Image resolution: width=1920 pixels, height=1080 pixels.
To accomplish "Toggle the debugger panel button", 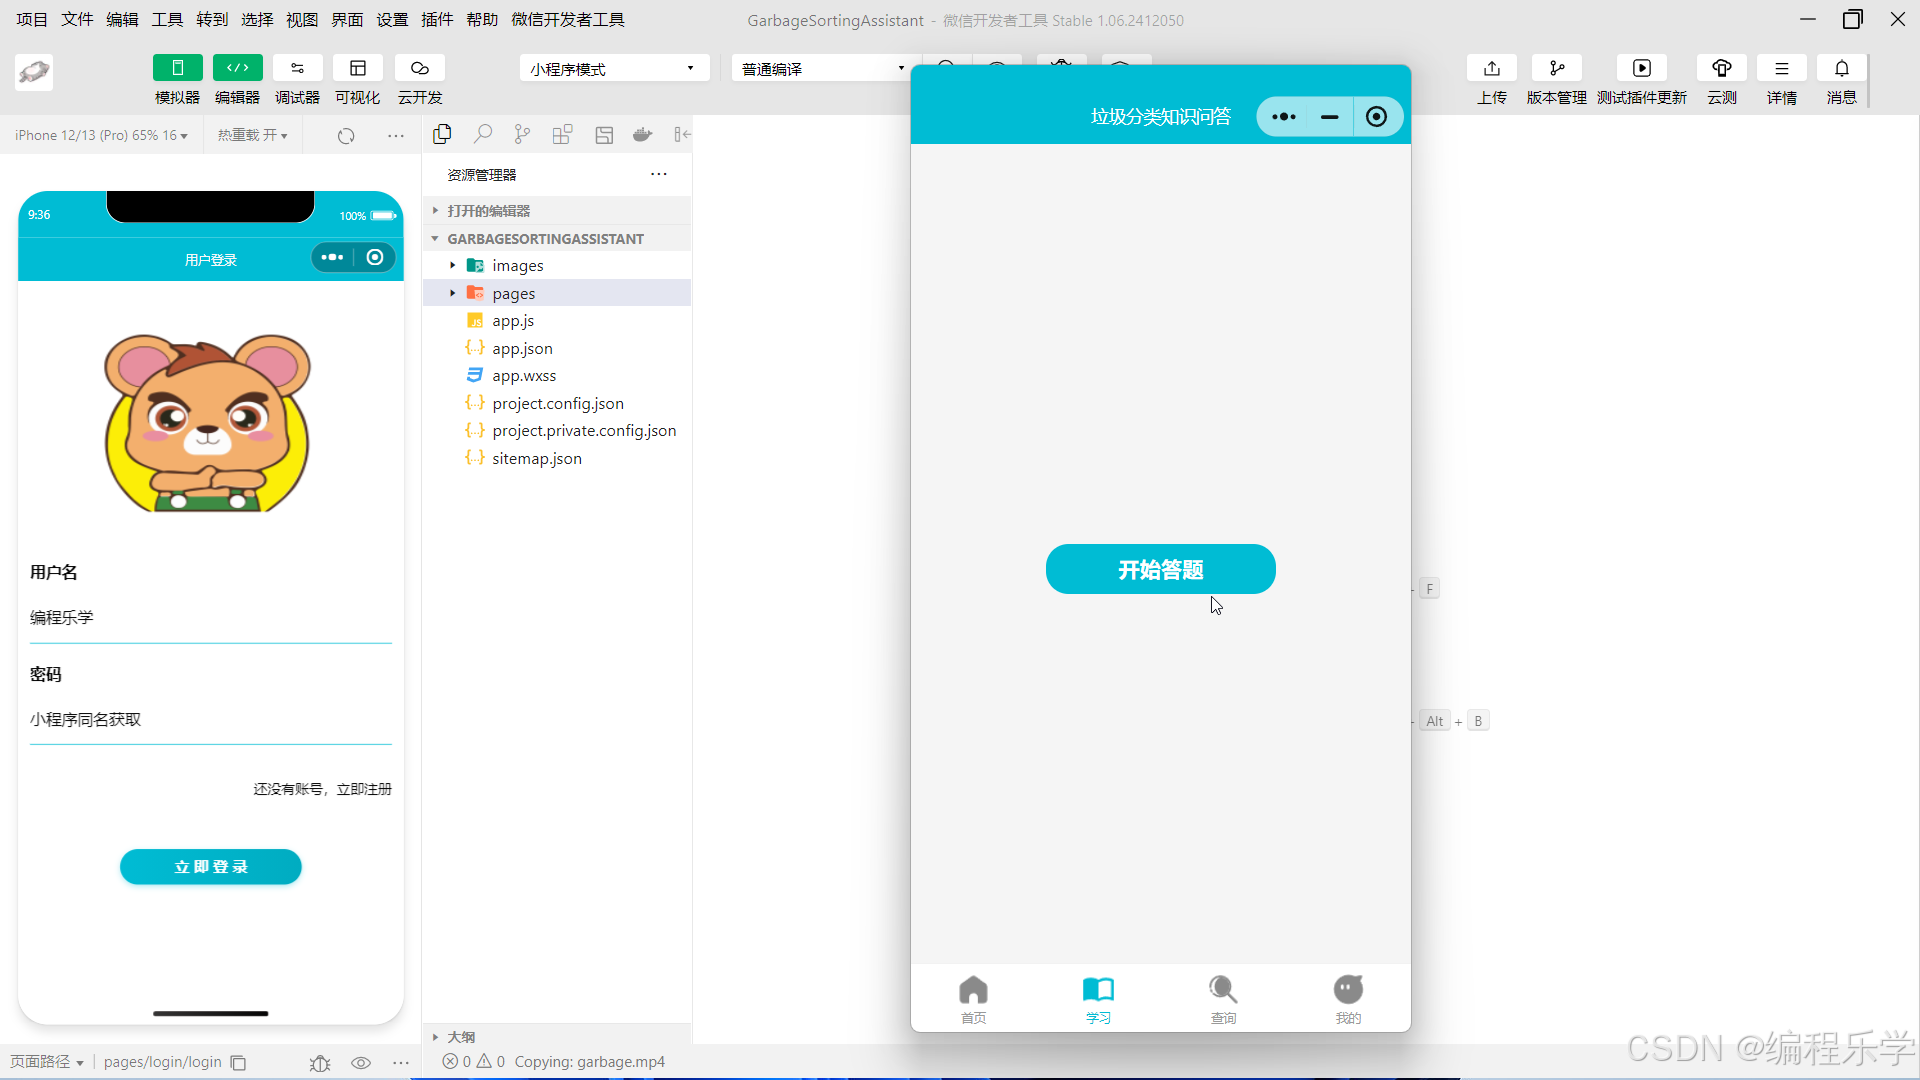I will point(297,68).
